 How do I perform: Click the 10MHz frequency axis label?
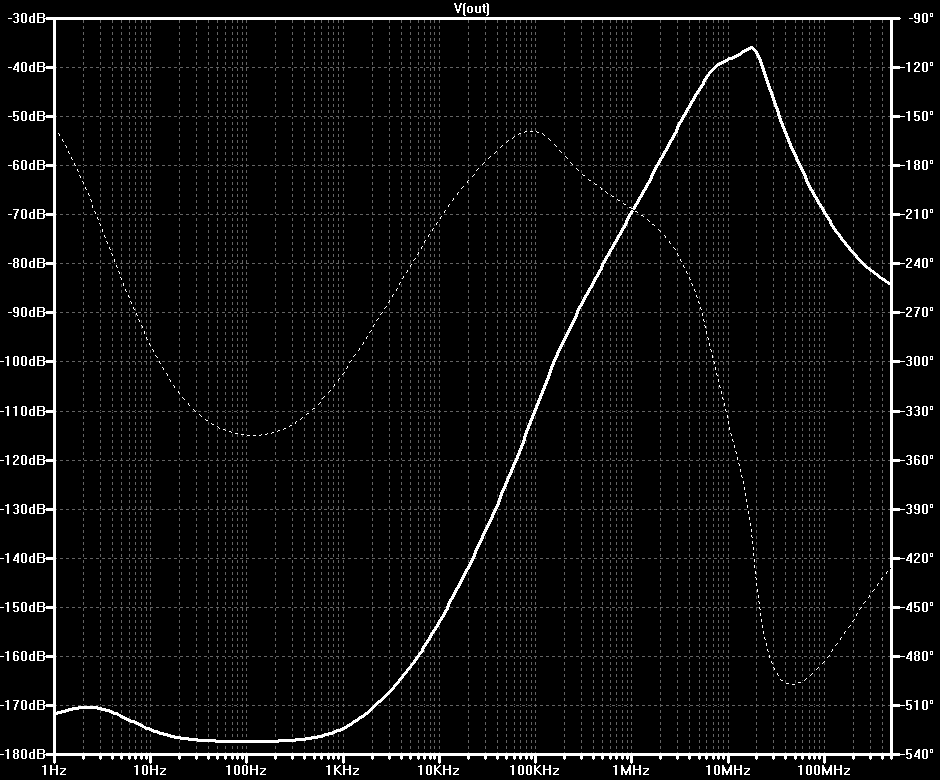pyautogui.click(x=728, y=770)
